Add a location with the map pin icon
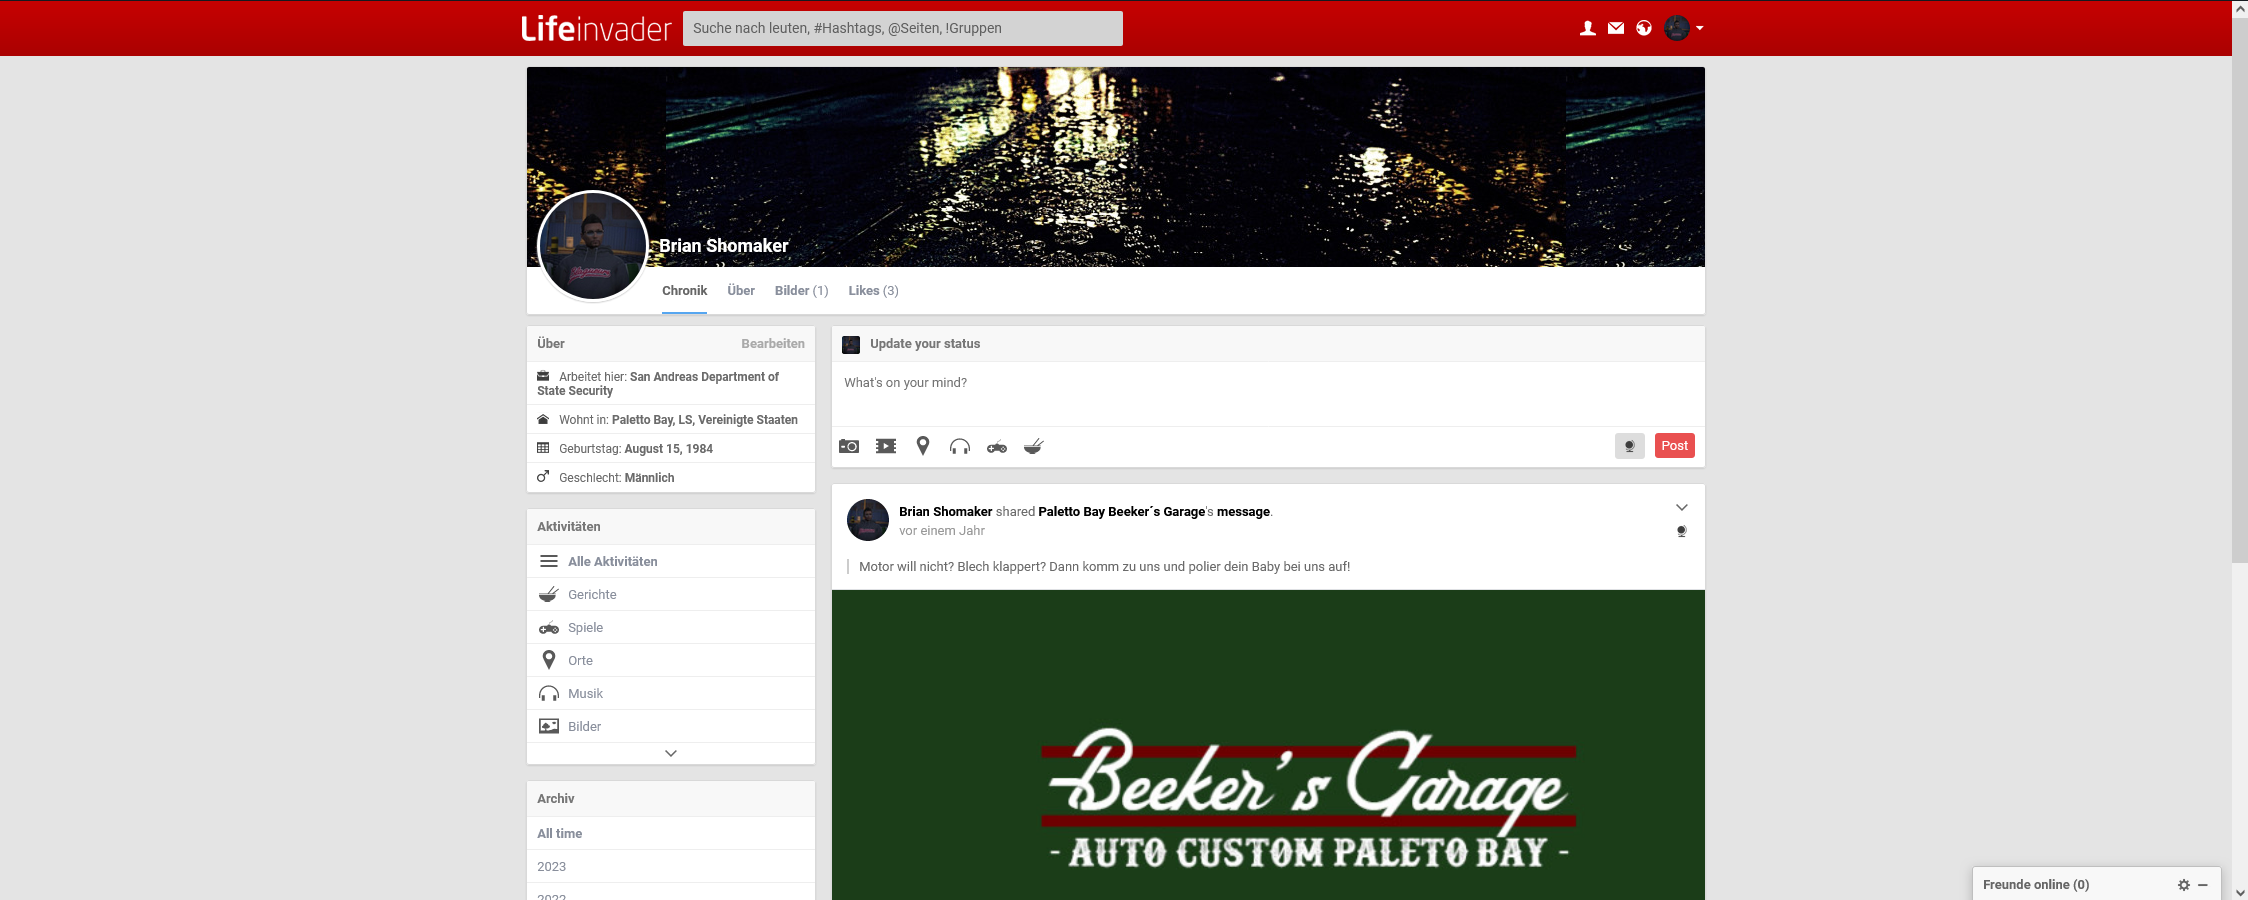 click(x=923, y=446)
